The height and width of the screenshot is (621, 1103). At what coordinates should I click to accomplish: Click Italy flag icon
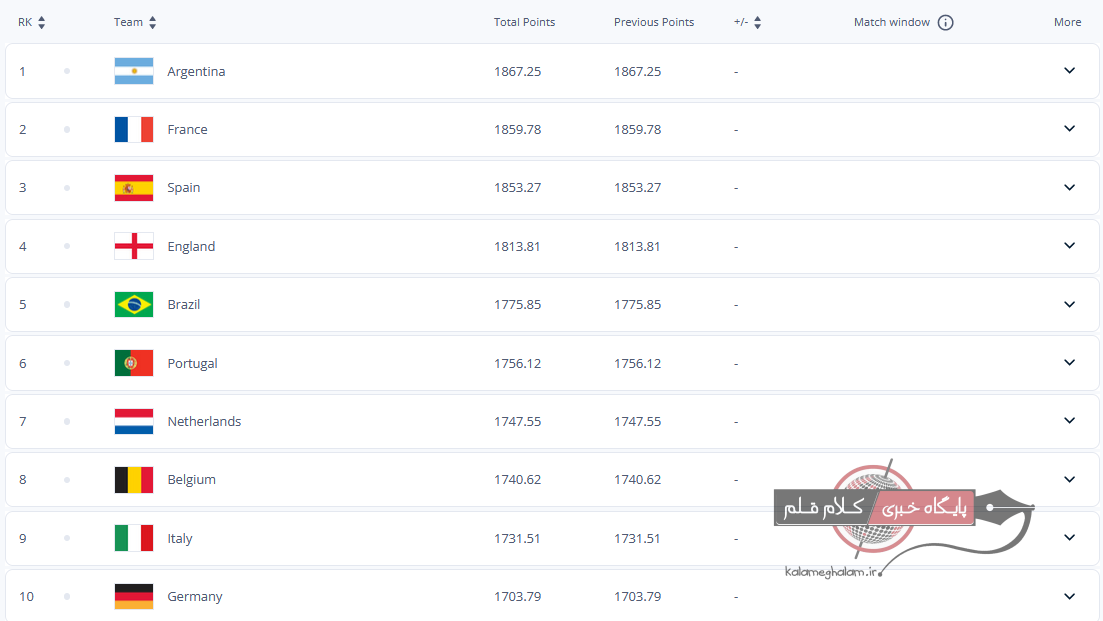134,538
